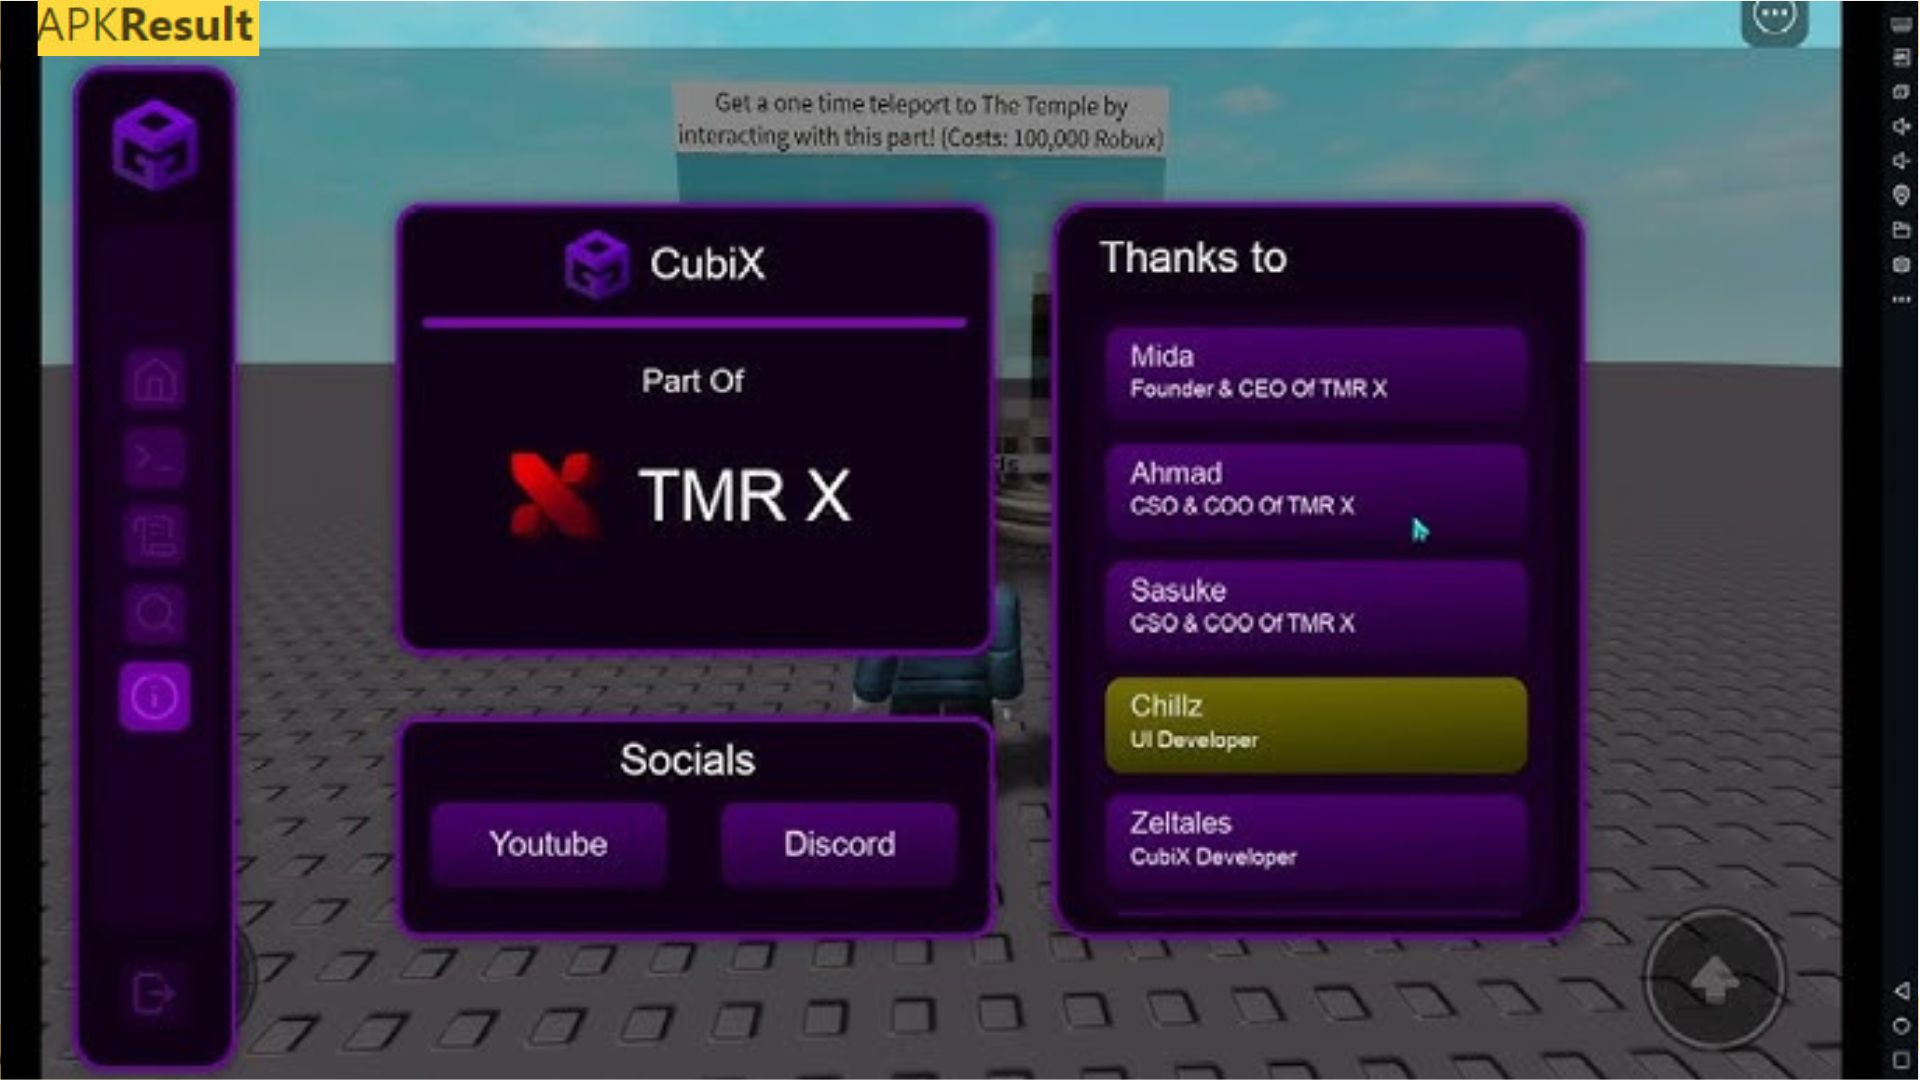1920x1080 pixels.
Task: Click the TMR X logo panel
Action: [x=692, y=495]
